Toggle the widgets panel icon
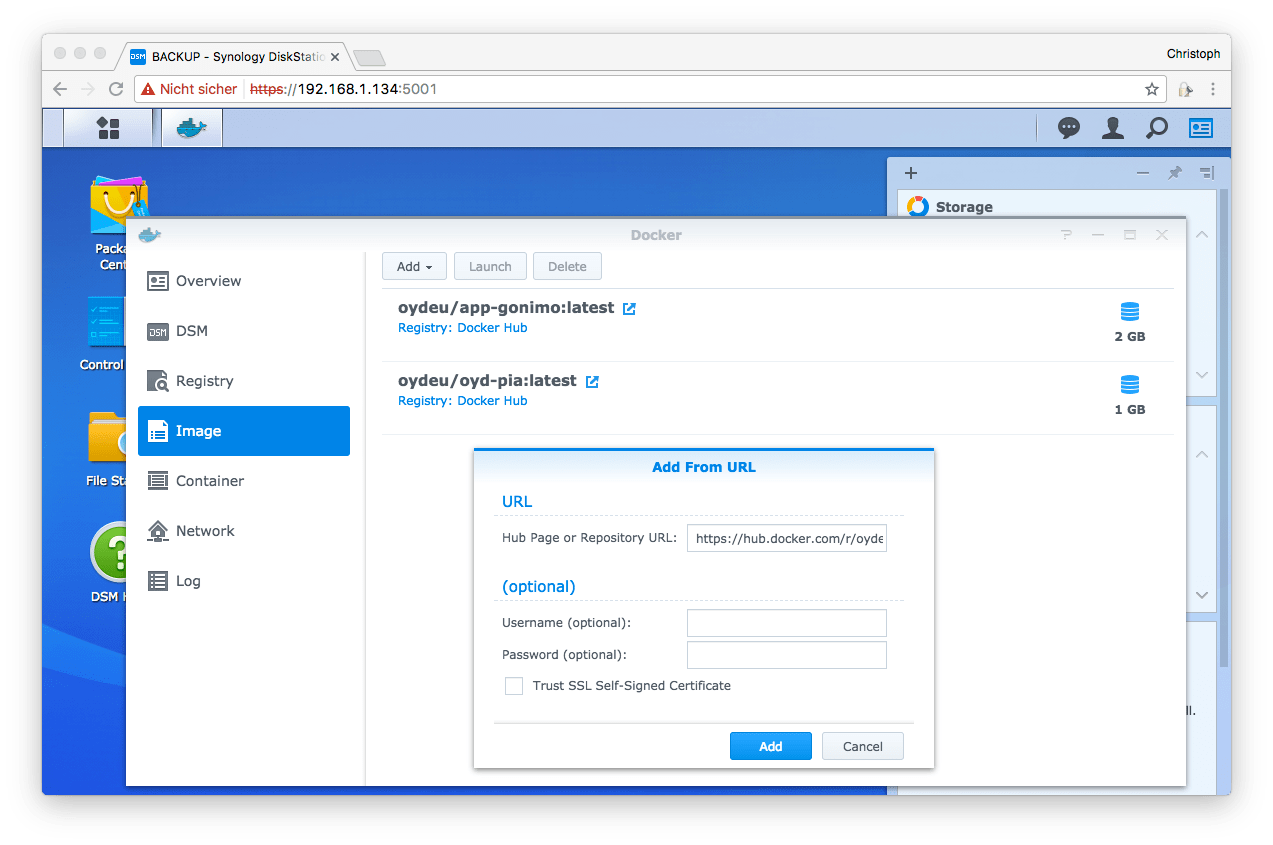This screenshot has width=1273, height=845. 1200,128
